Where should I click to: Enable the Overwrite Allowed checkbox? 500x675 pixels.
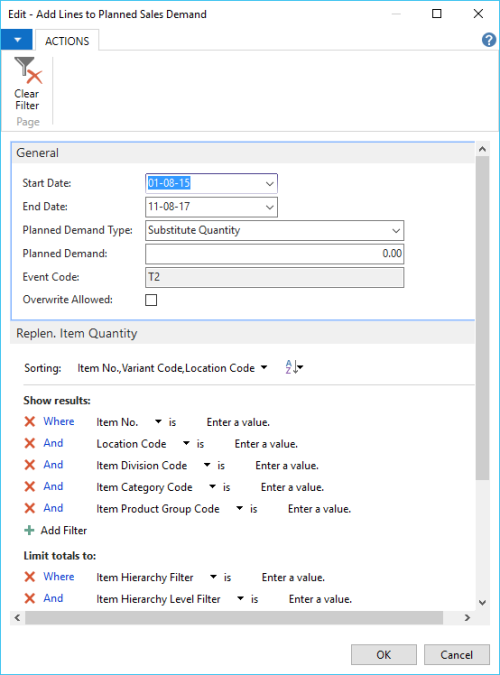point(151,300)
